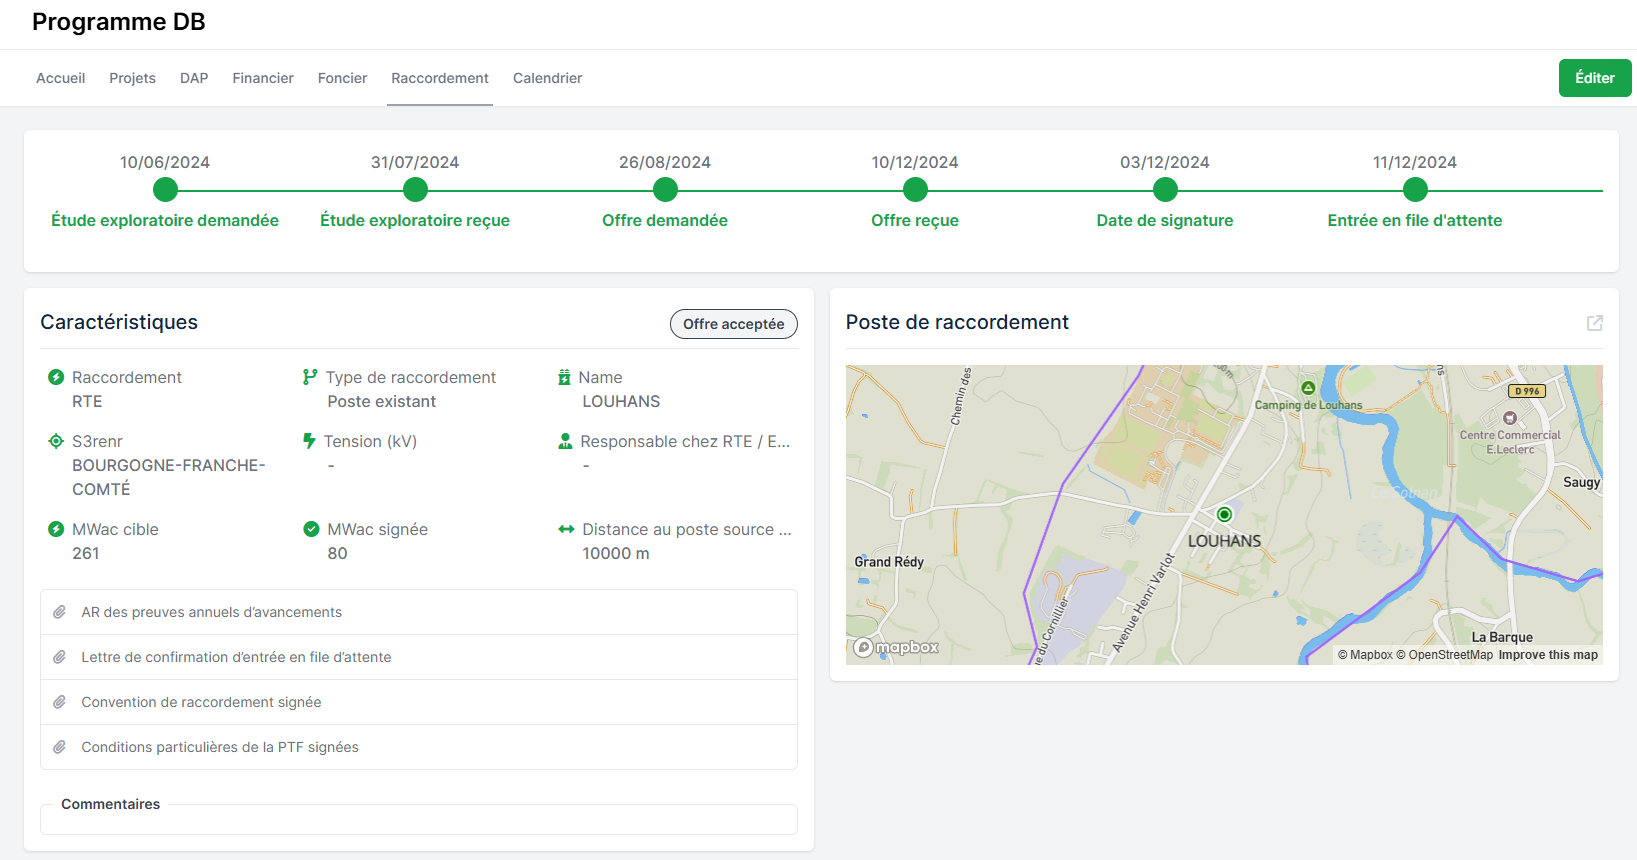Click paperclip icon for Convention de raccordement signée
1637x860 pixels.
(60, 702)
